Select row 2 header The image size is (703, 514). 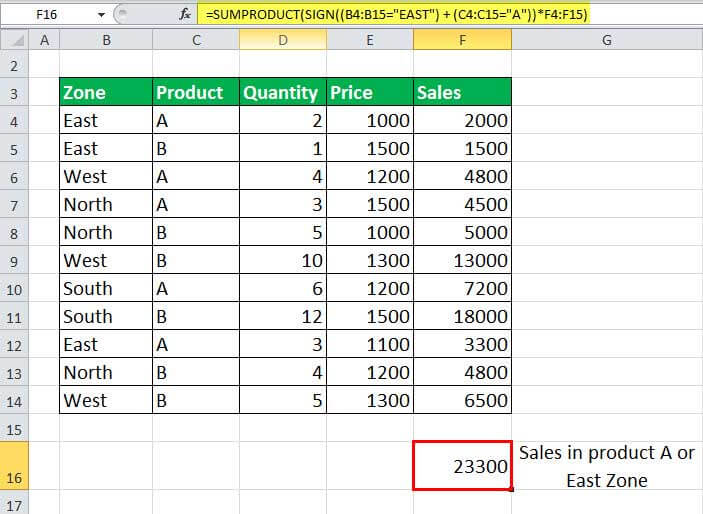(x=14, y=66)
